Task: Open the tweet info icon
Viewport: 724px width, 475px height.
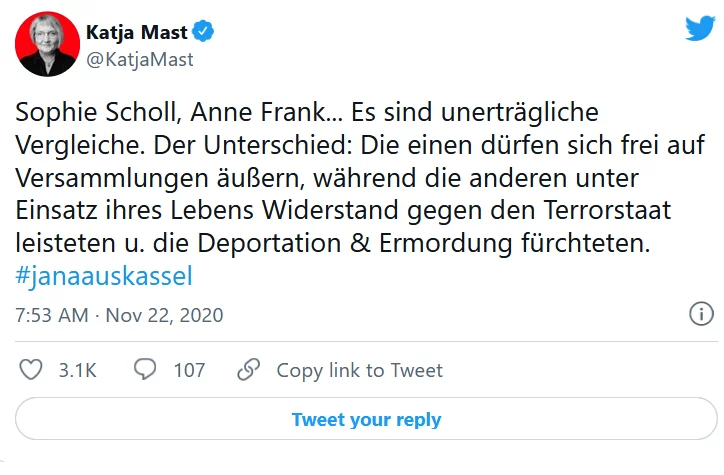Action: [x=701, y=315]
